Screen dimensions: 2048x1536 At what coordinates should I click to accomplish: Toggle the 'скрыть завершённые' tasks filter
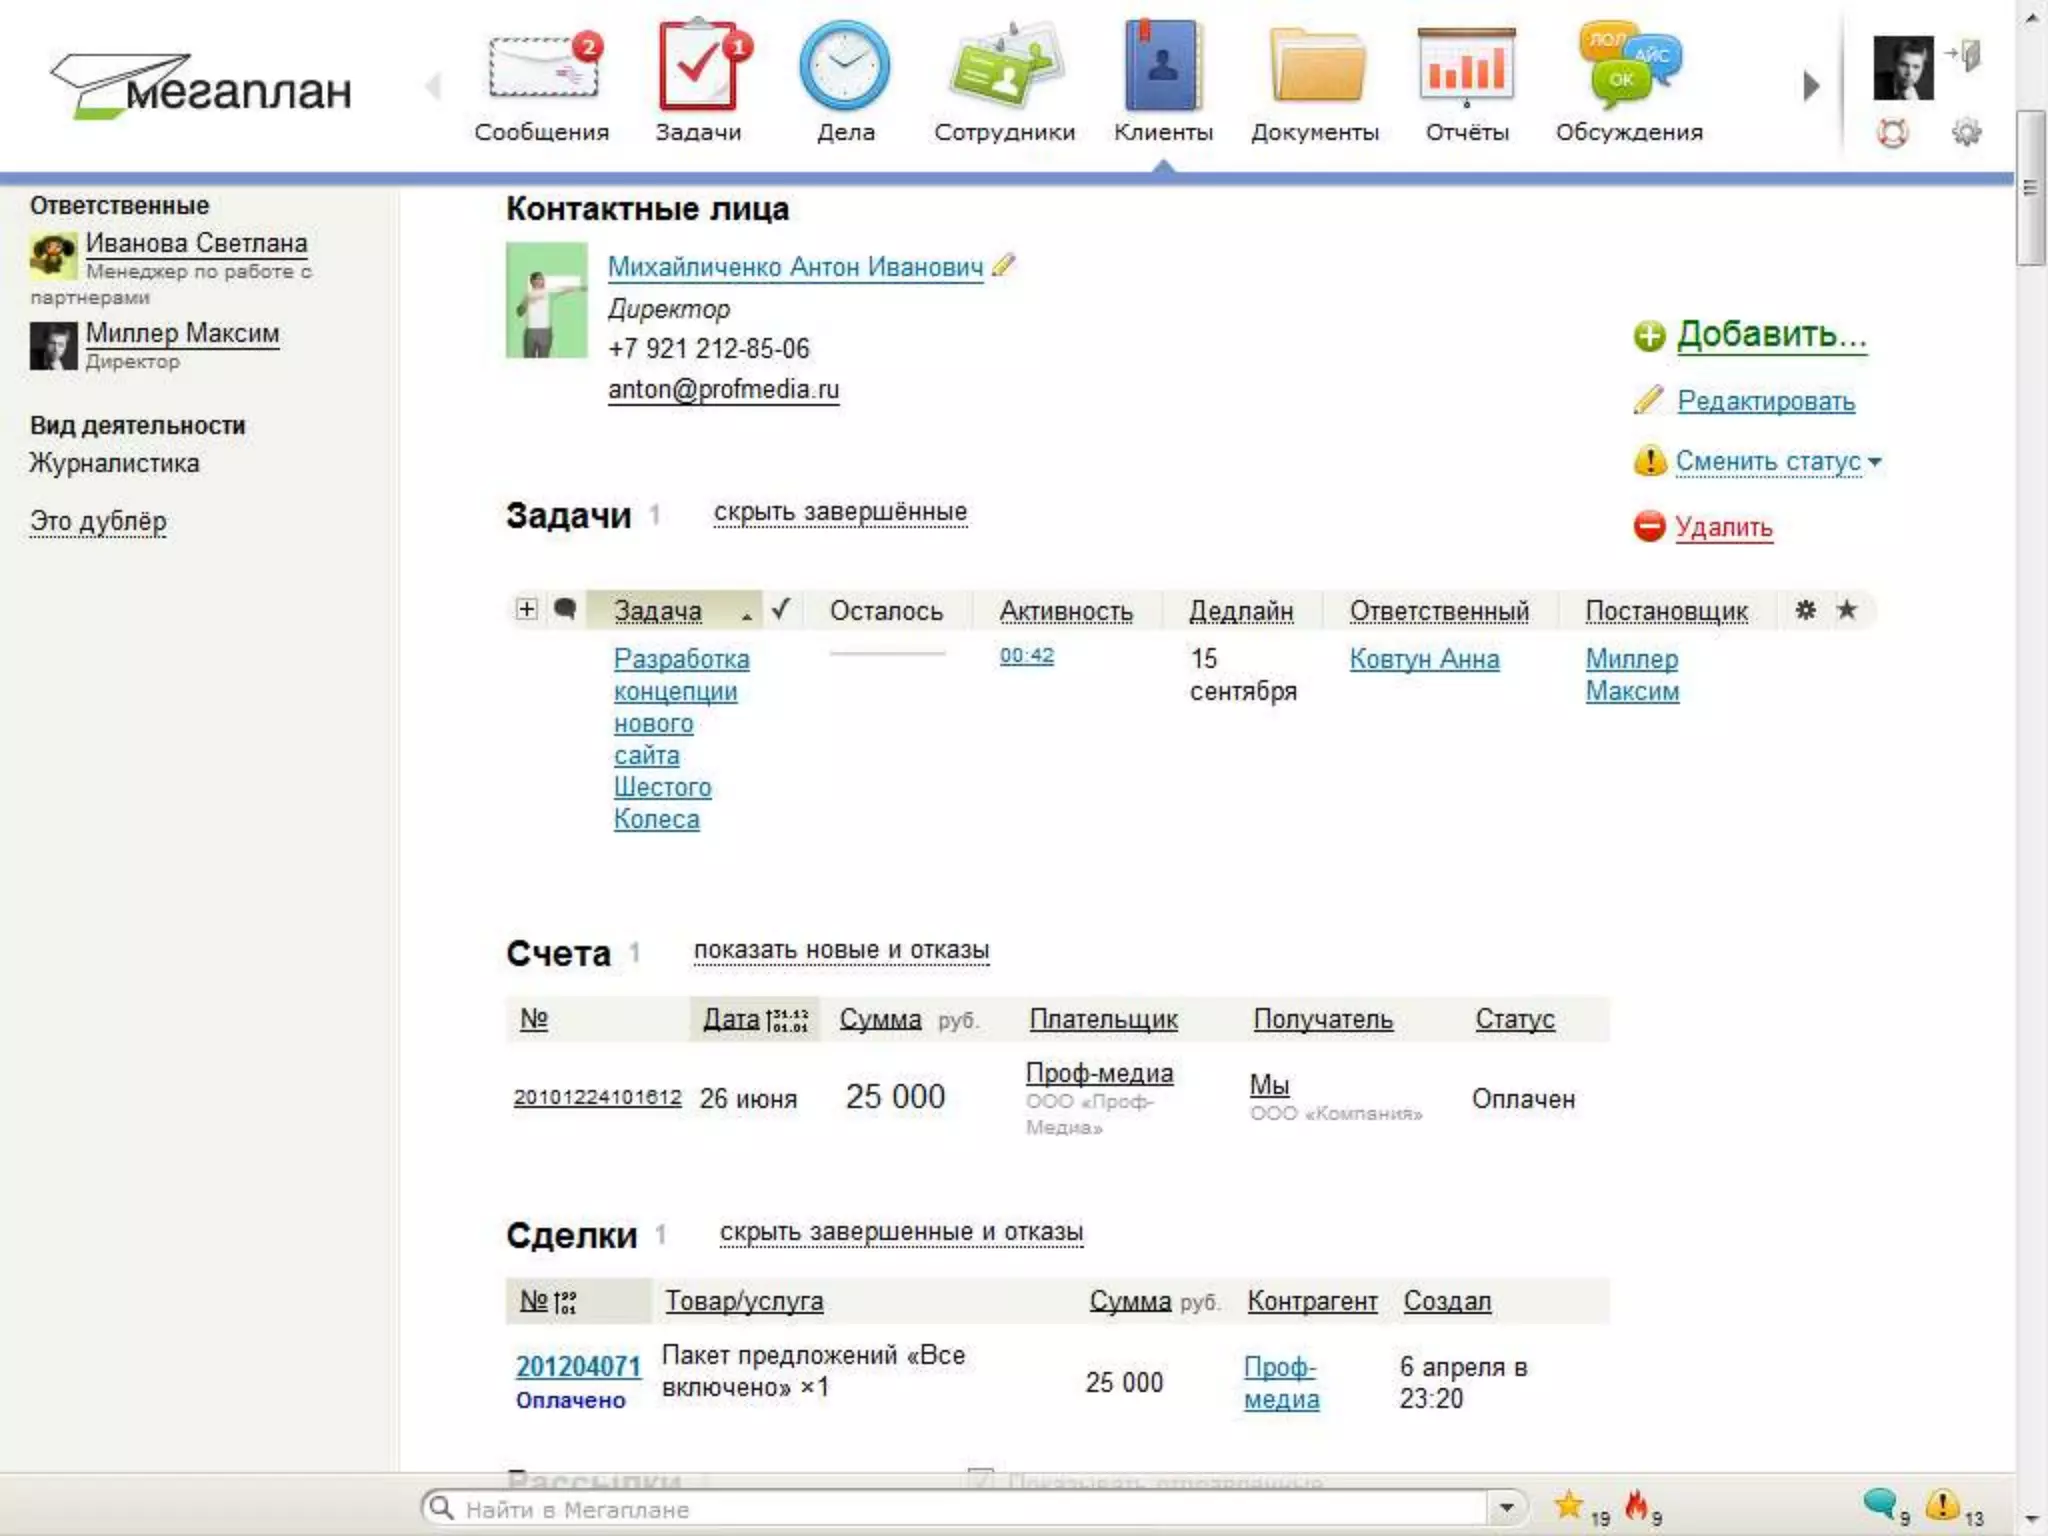[x=840, y=512]
